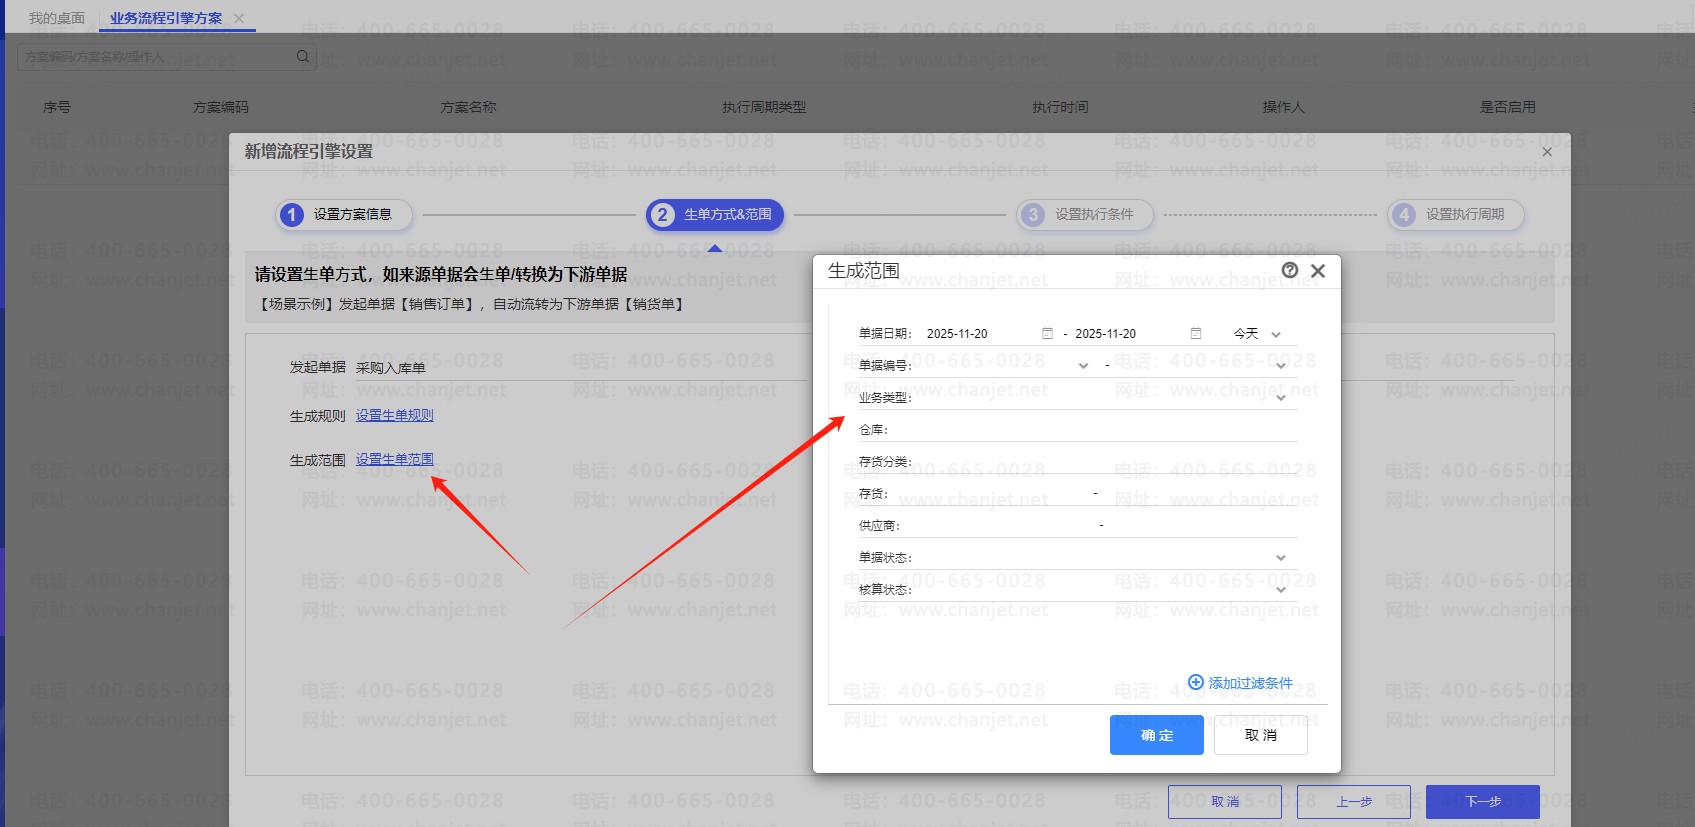1695x827 pixels.
Task: Go to step 1 设置方案信息
Action: (x=343, y=214)
